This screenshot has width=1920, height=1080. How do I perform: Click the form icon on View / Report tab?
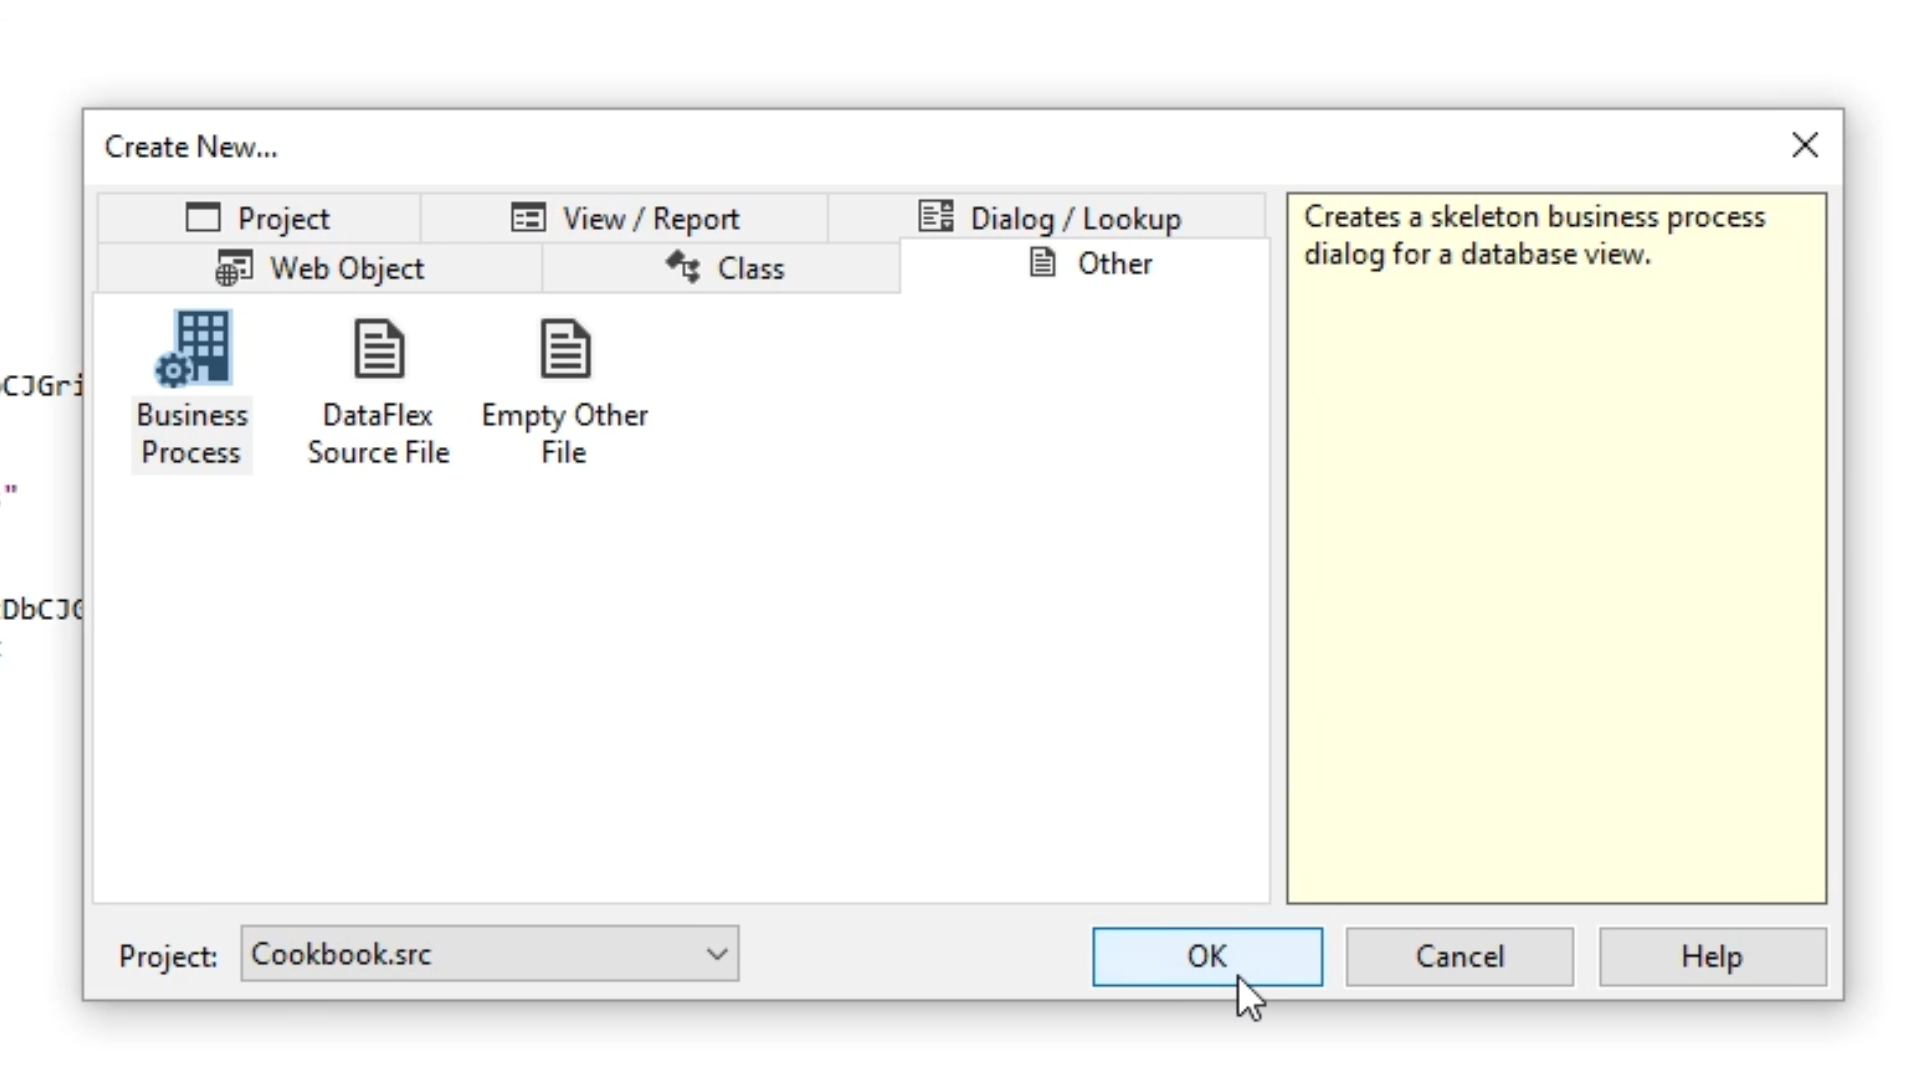528,218
